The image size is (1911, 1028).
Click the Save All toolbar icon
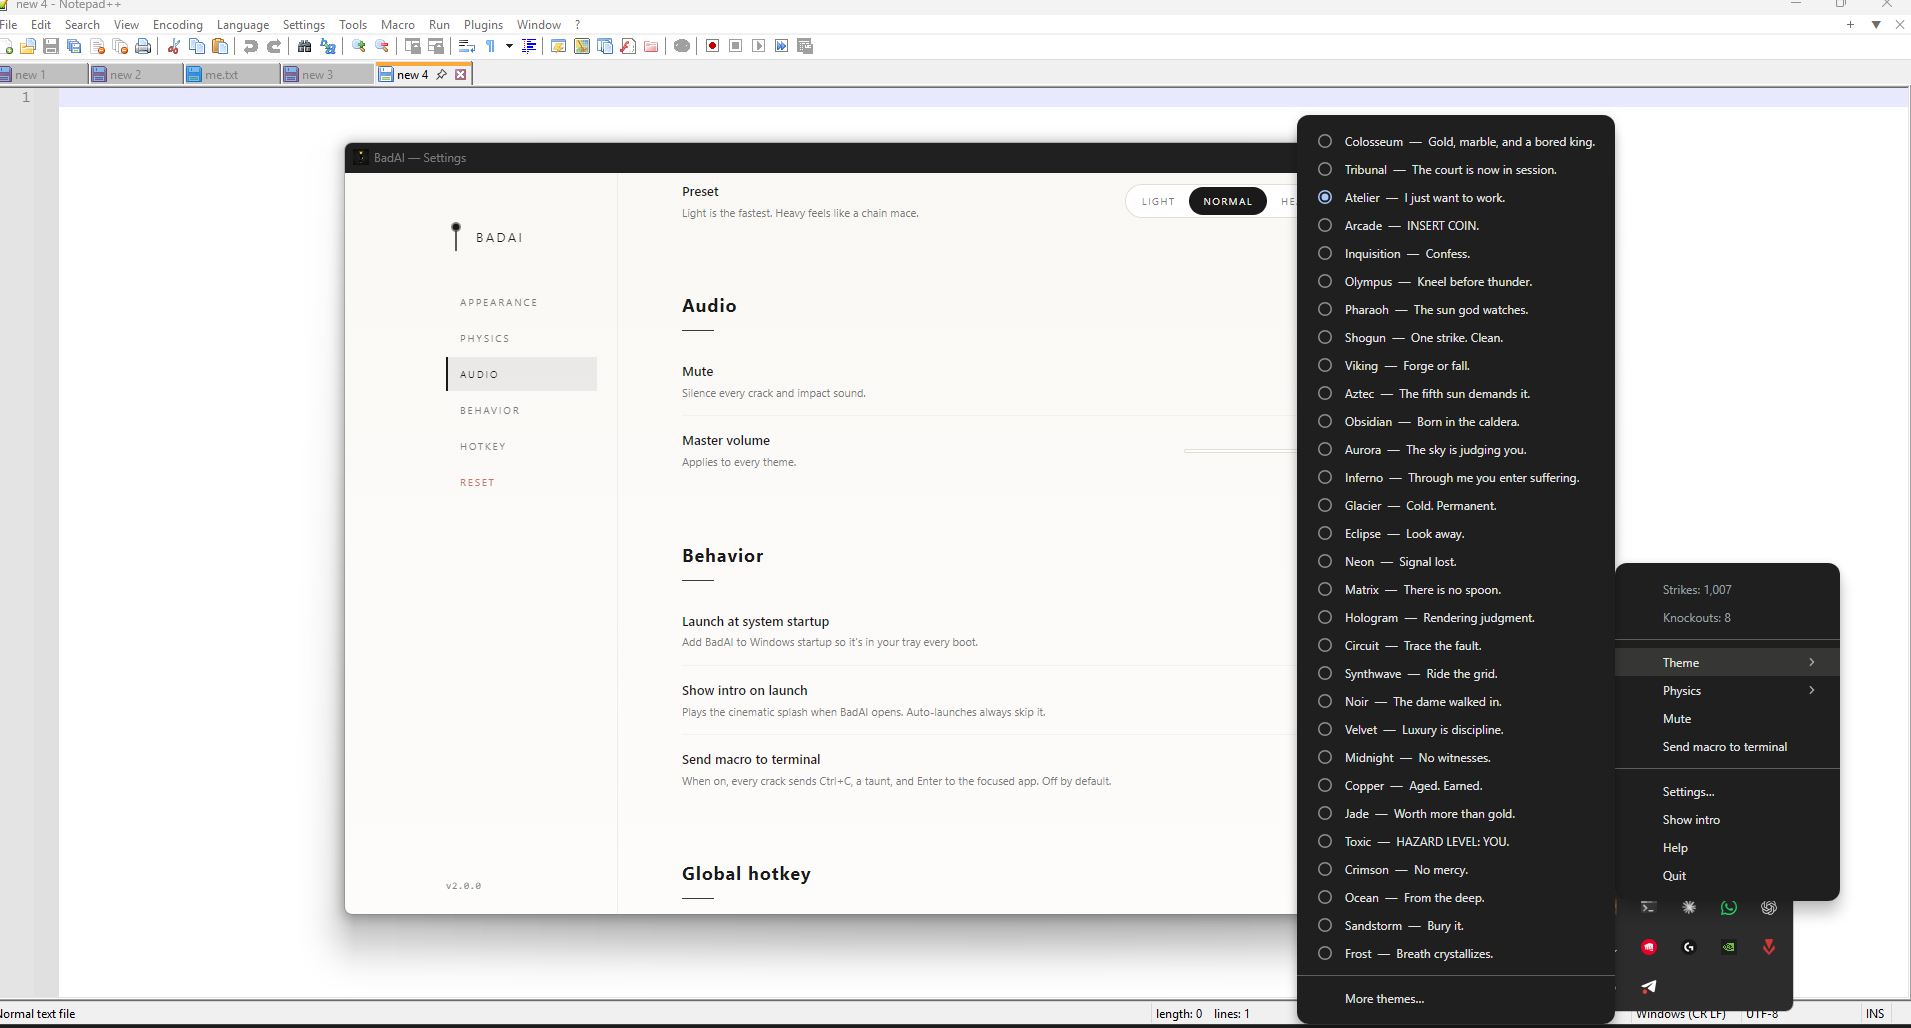coord(74,46)
